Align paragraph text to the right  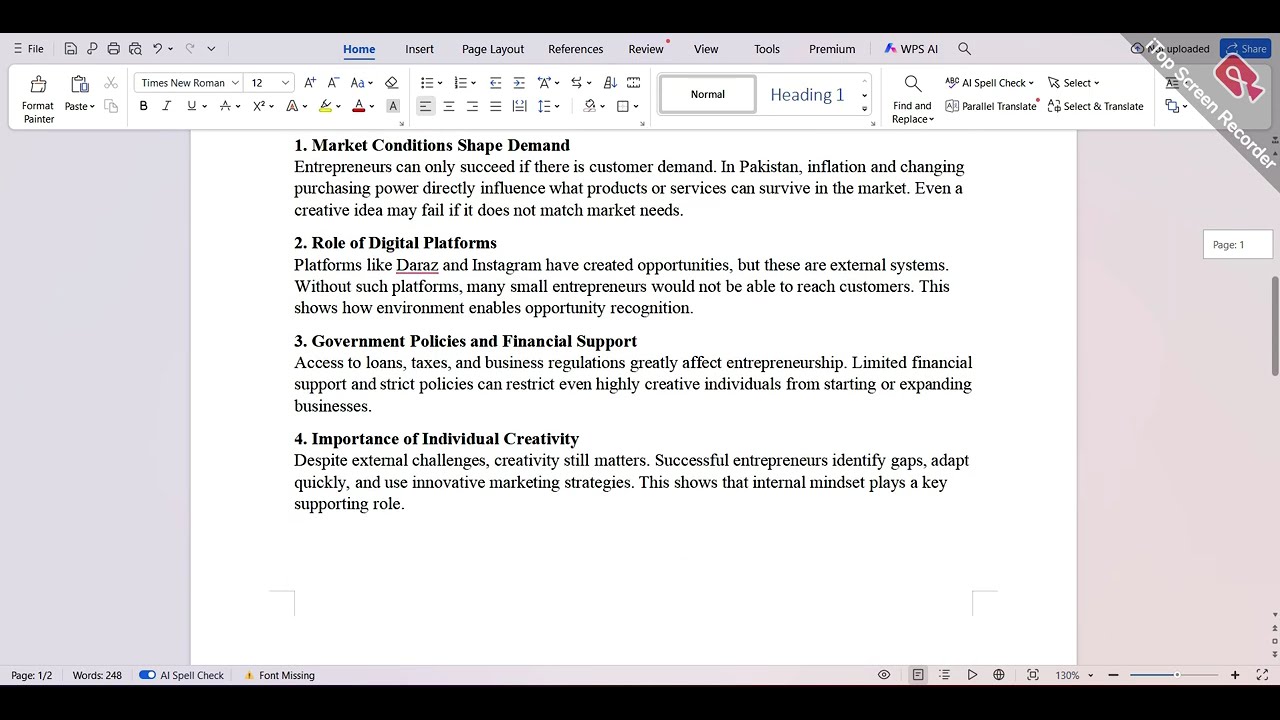click(472, 106)
